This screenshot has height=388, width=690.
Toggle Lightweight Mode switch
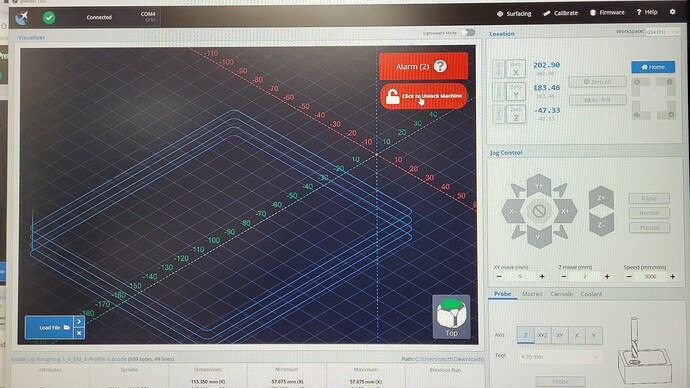pos(468,33)
